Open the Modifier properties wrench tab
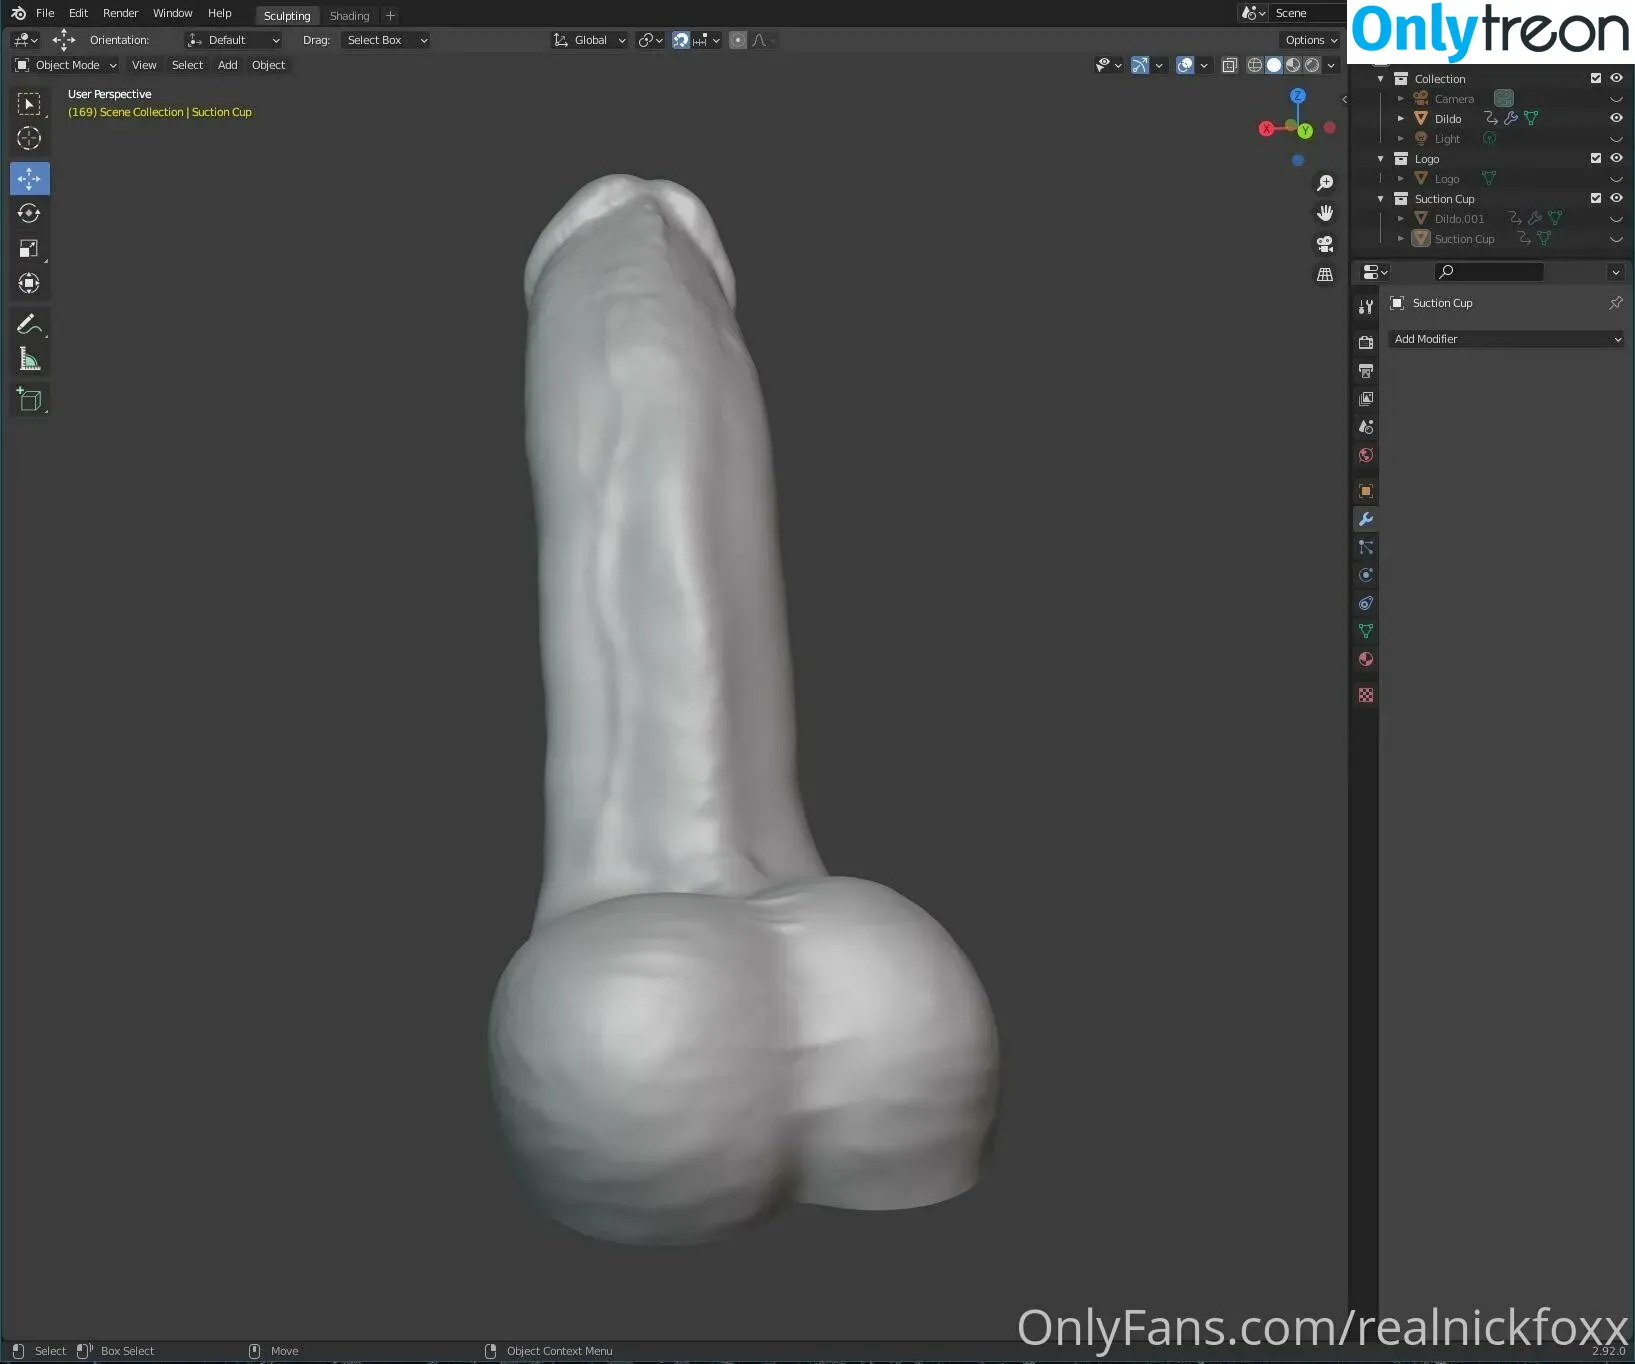 (x=1366, y=519)
